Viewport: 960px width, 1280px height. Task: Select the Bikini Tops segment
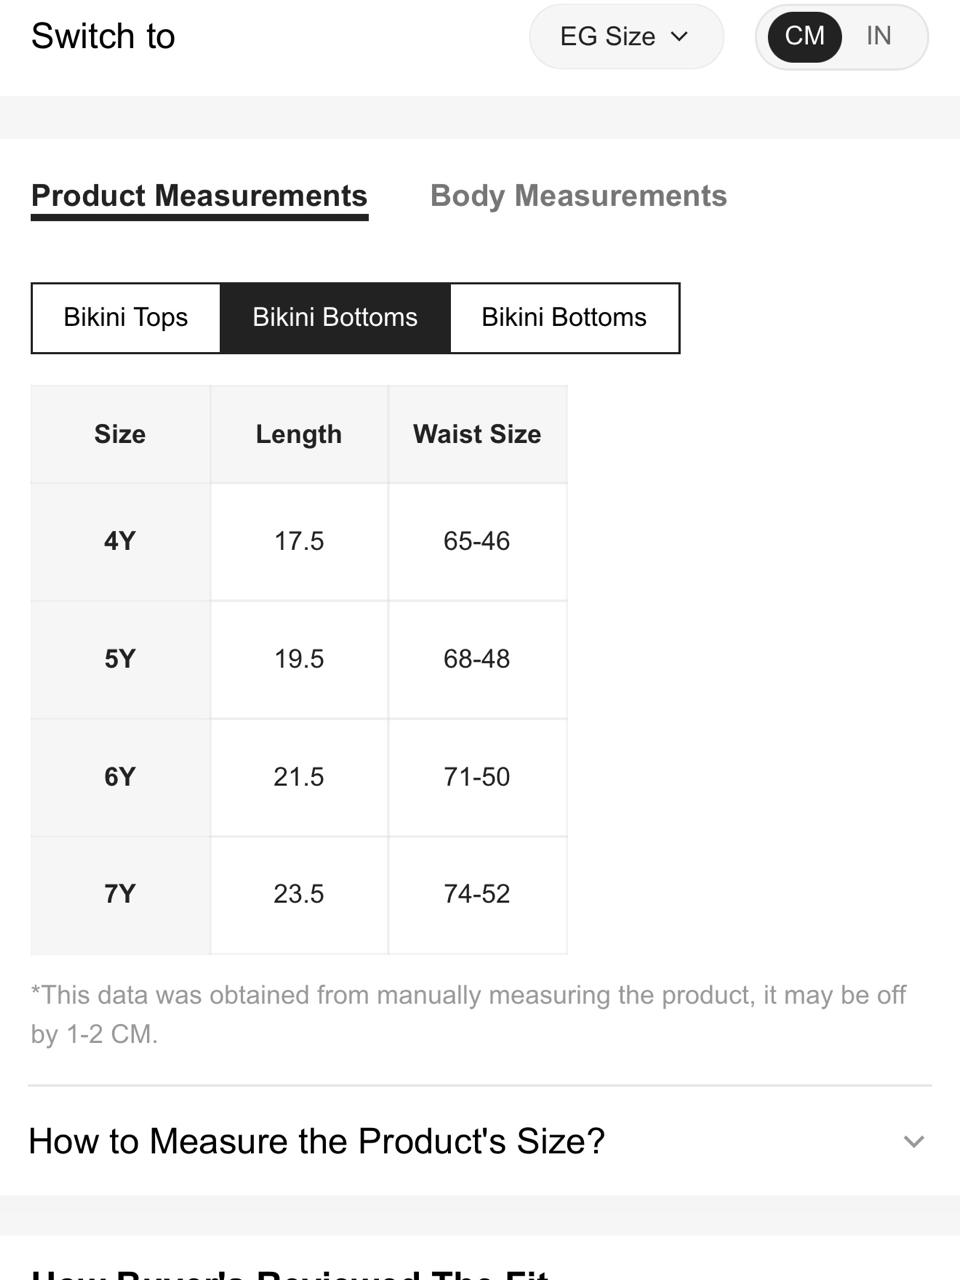point(126,318)
